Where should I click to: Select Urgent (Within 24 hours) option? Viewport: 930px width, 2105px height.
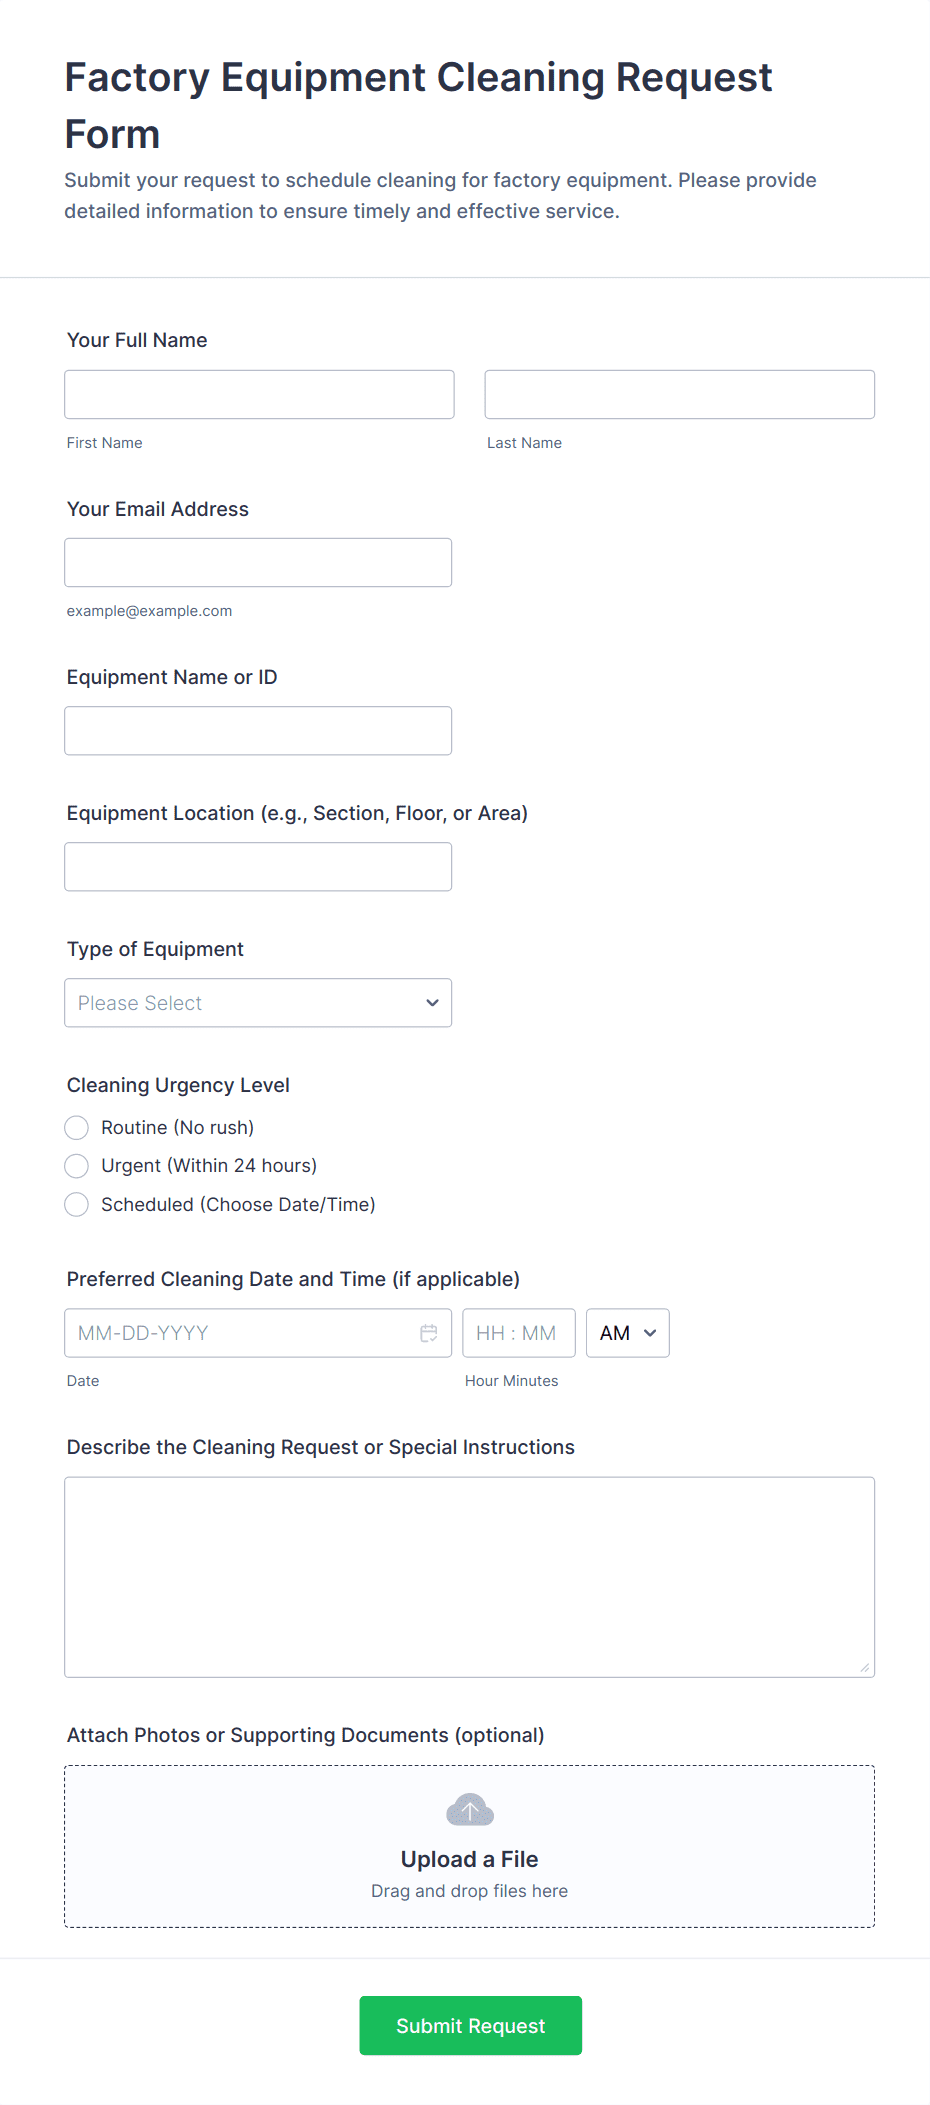[77, 1166]
